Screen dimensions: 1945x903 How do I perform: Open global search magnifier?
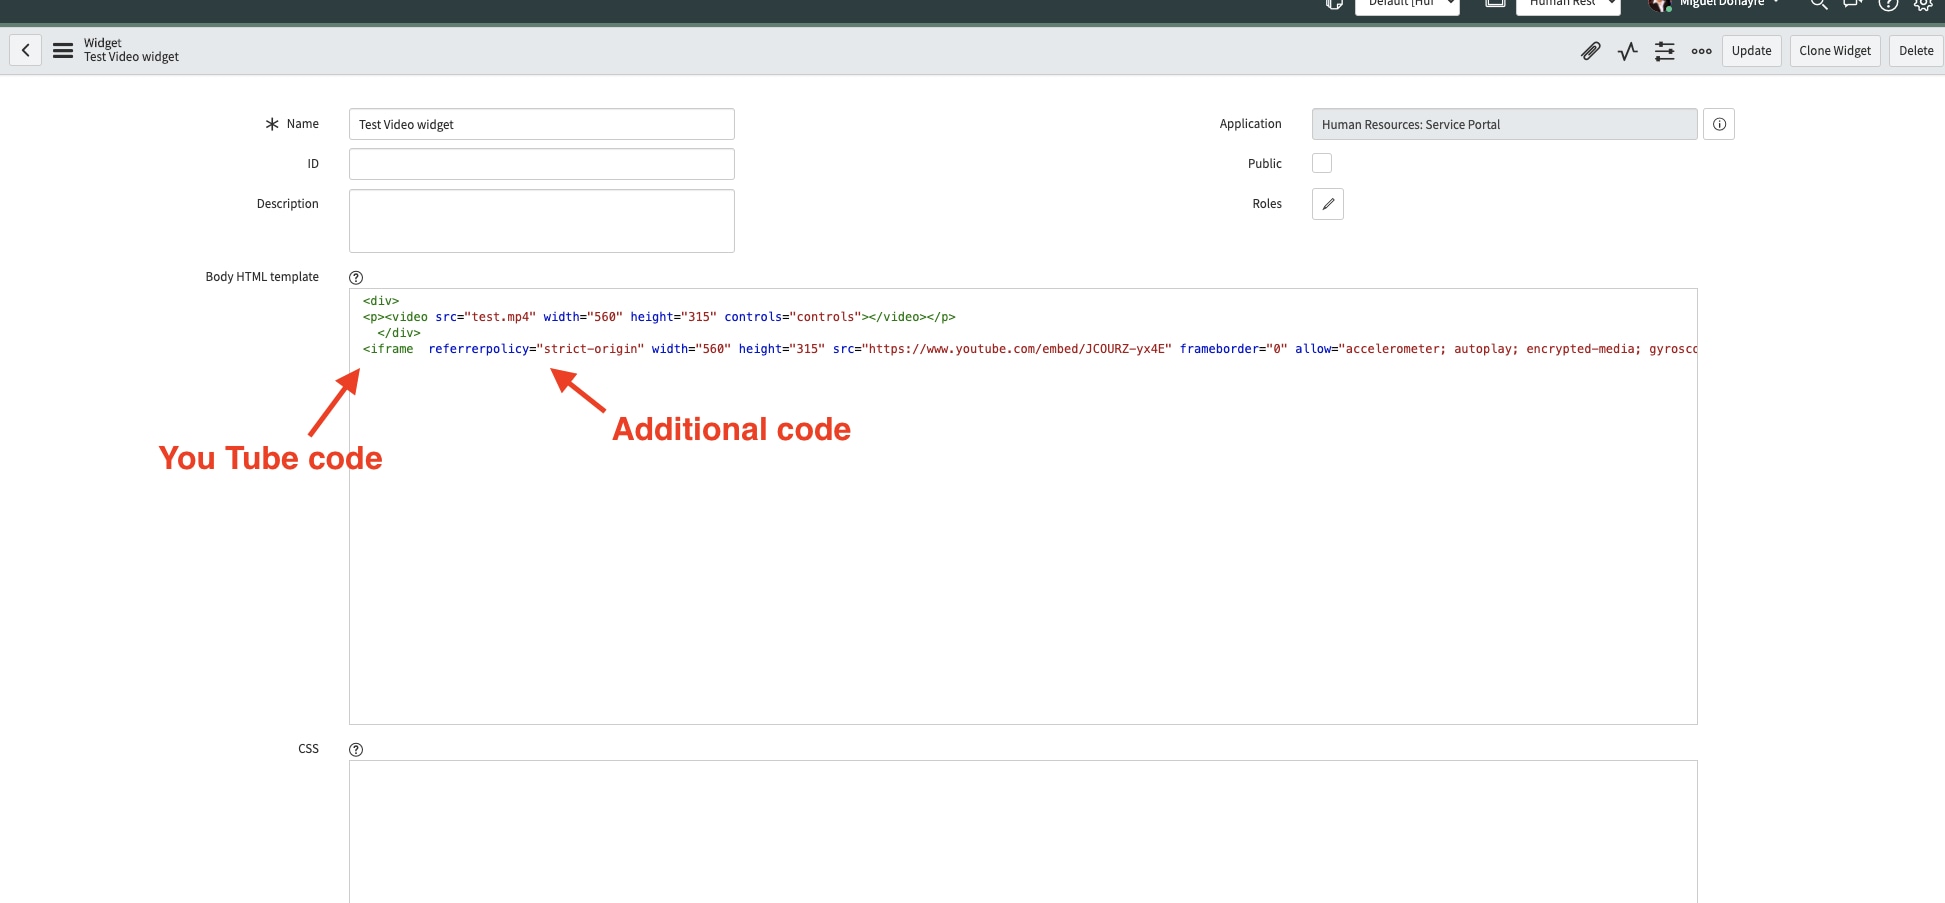pyautogui.click(x=1819, y=5)
